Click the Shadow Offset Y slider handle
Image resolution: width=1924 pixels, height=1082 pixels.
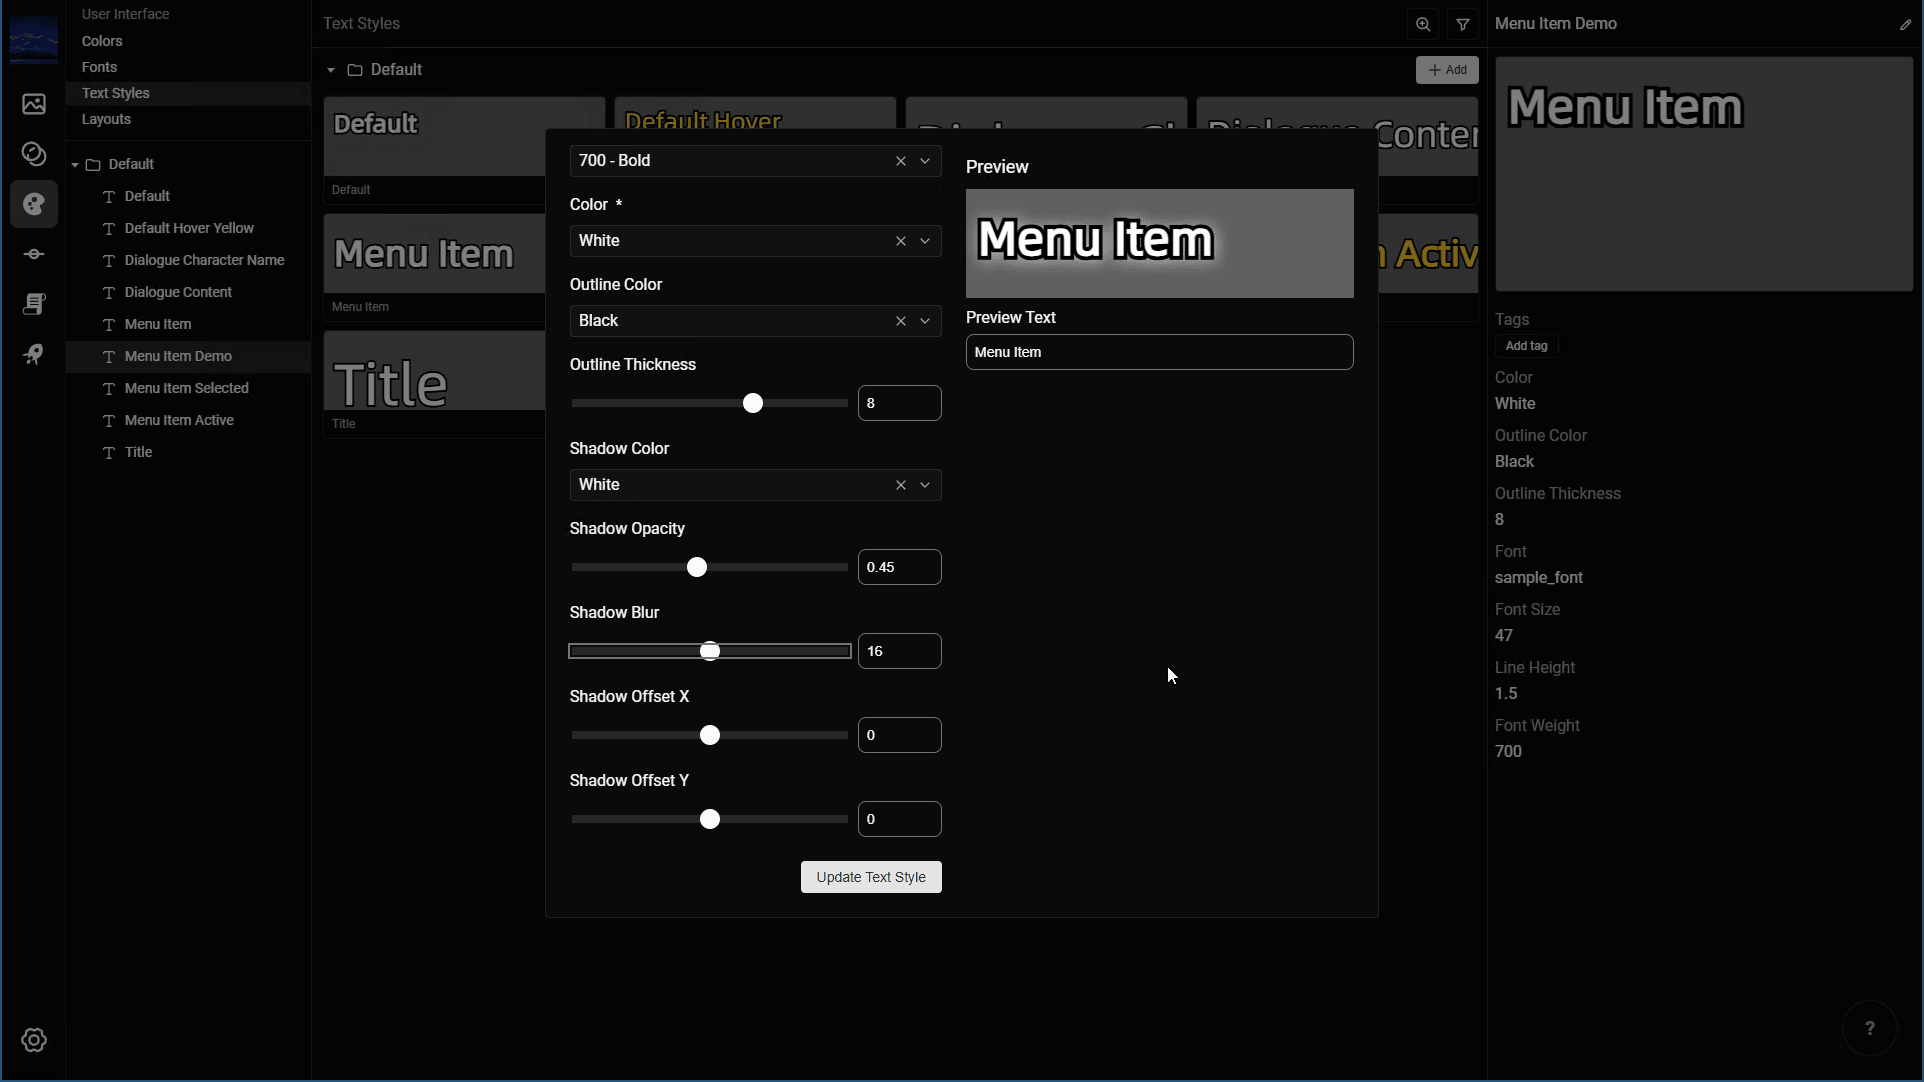tap(710, 819)
